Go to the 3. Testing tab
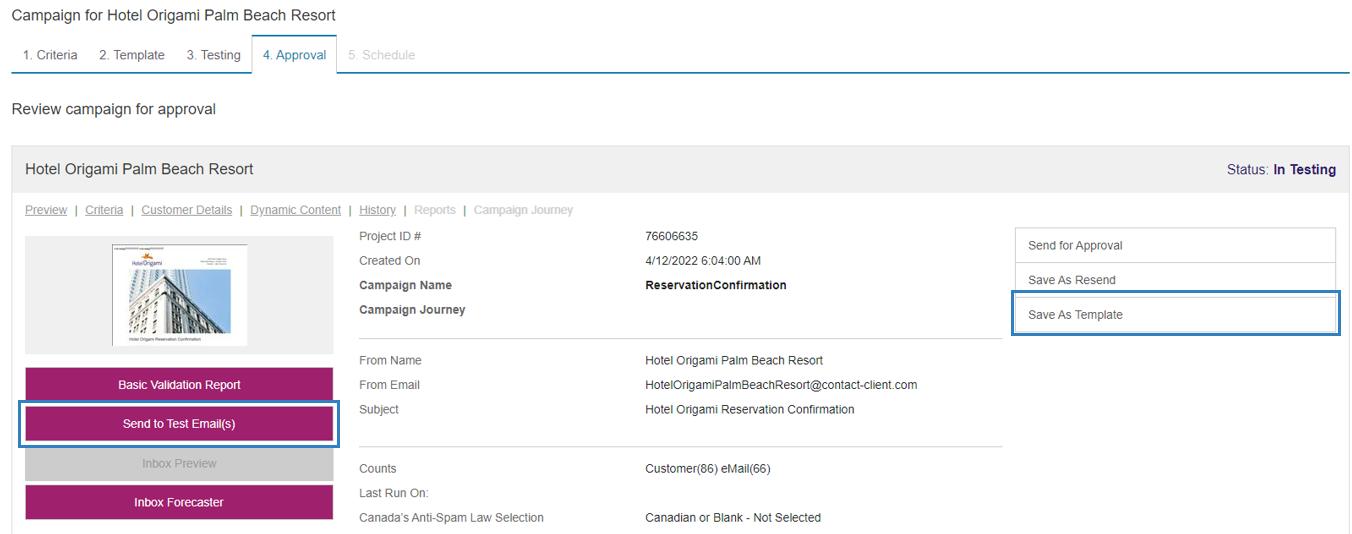Screen dimensions: 1352x534 213,55
